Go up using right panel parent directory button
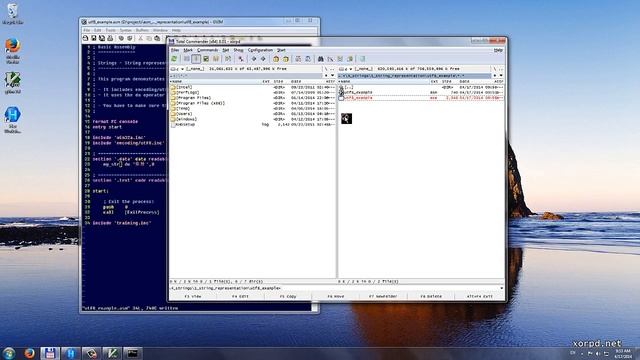 coord(501,69)
